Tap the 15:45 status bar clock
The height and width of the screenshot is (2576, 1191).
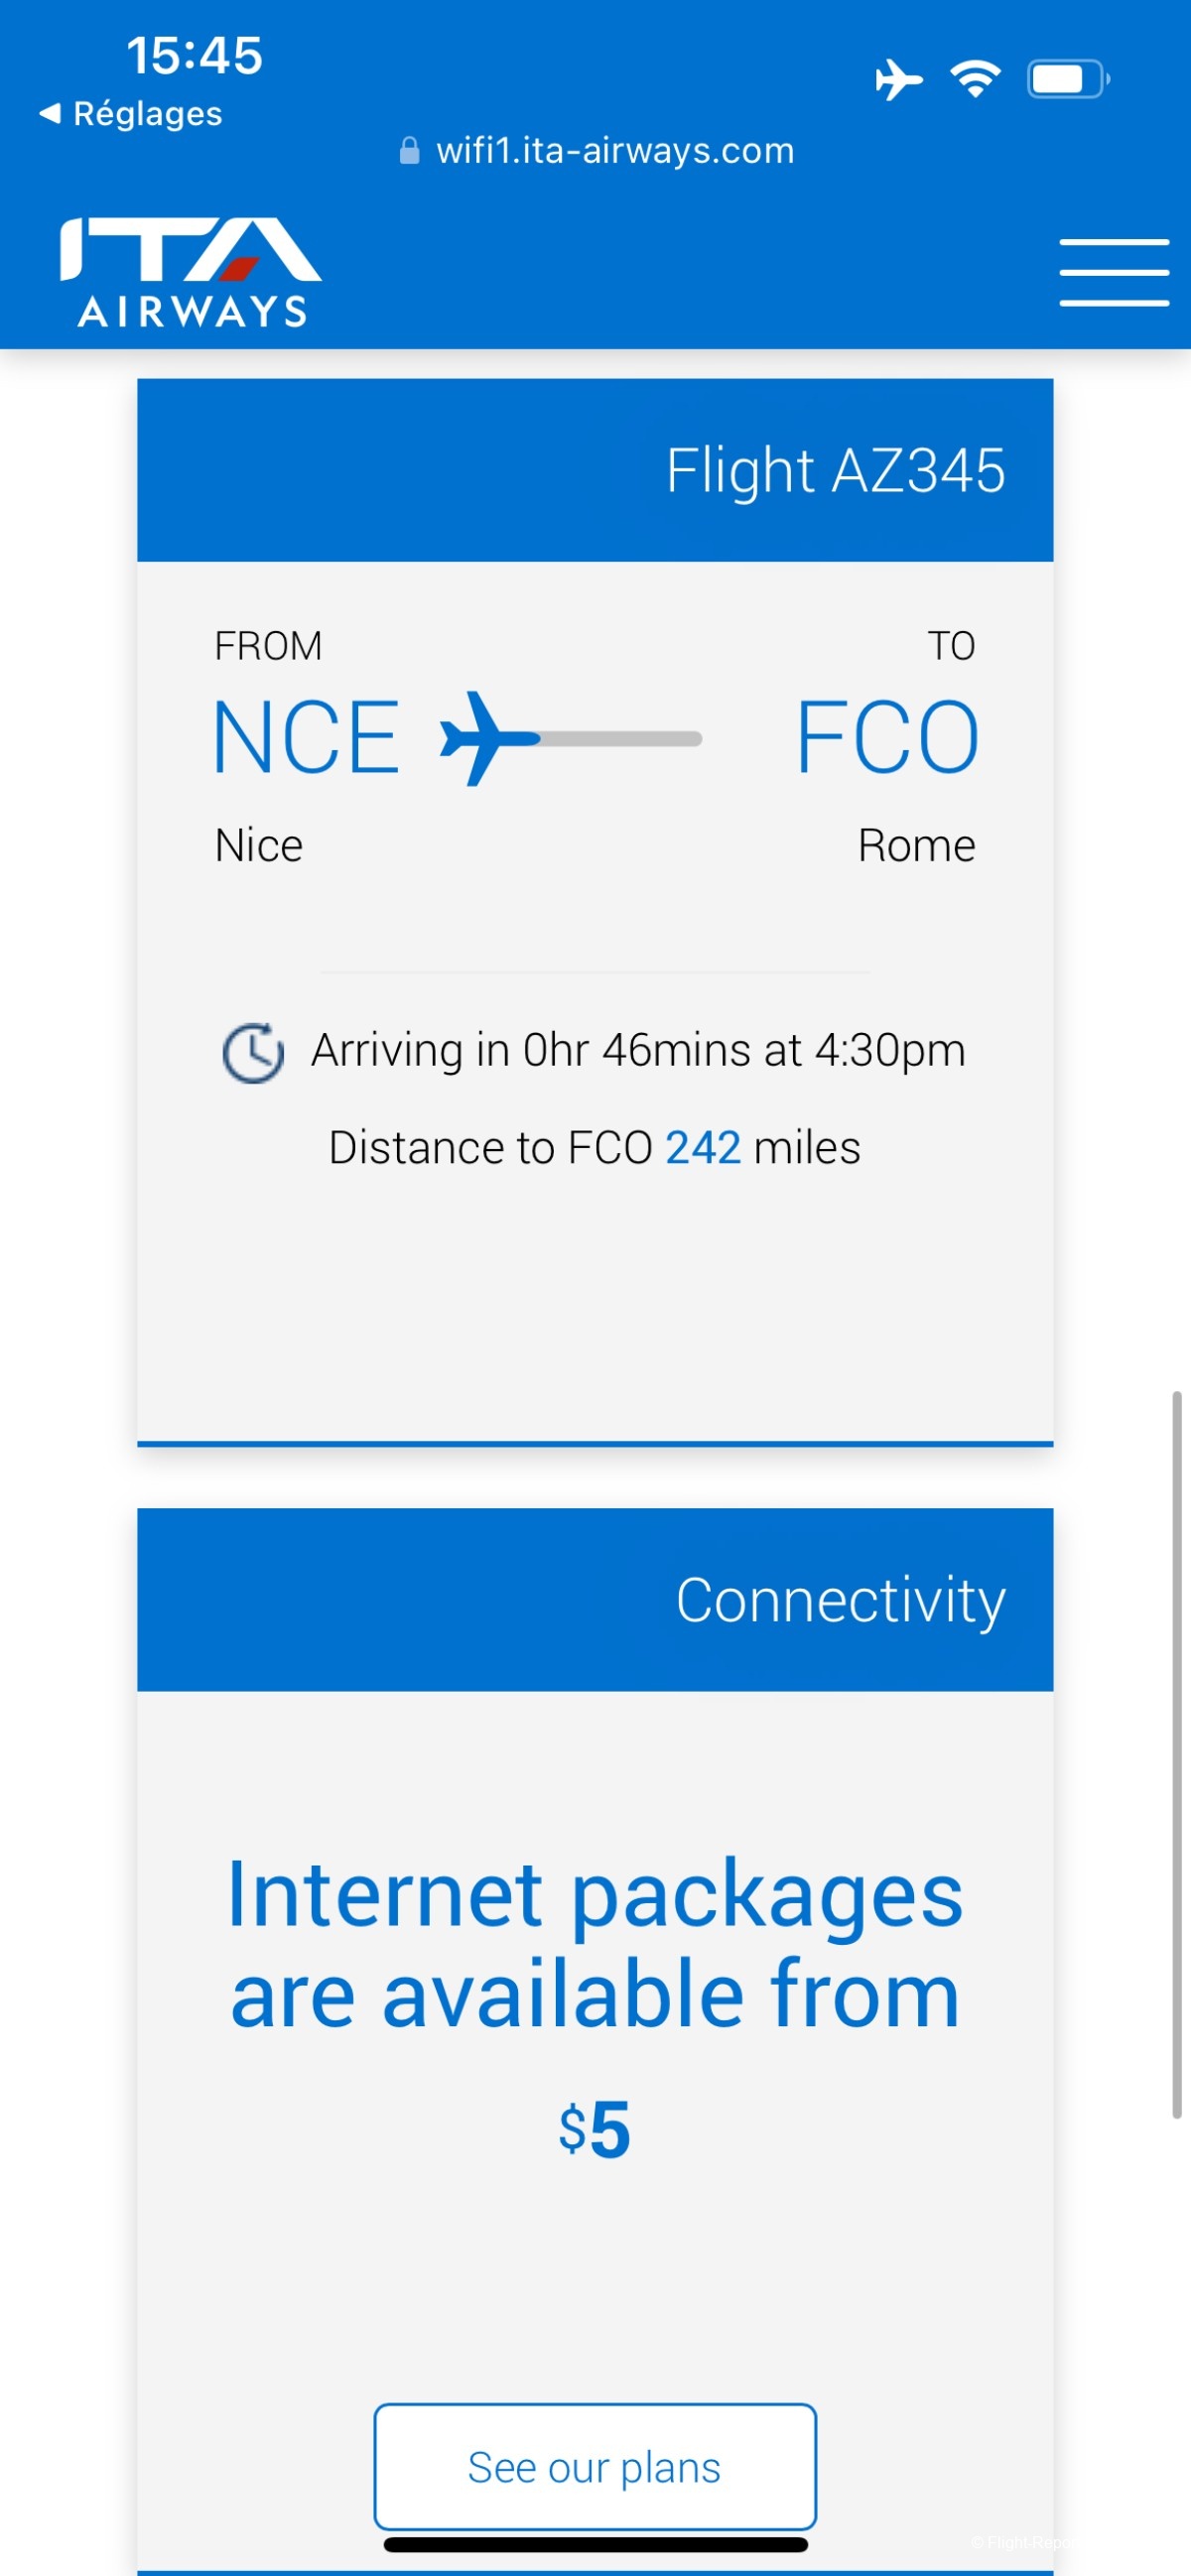(x=194, y=55)
